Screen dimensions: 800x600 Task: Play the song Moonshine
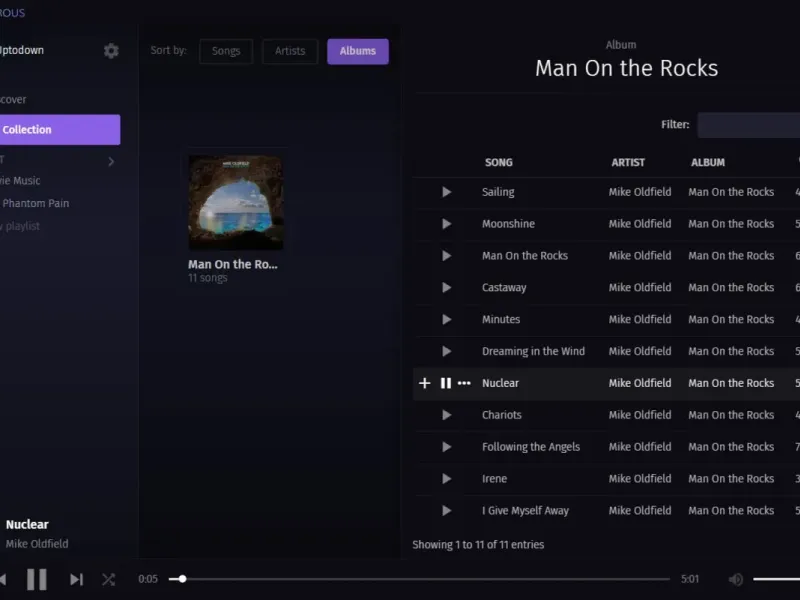(x=446, y=223)
